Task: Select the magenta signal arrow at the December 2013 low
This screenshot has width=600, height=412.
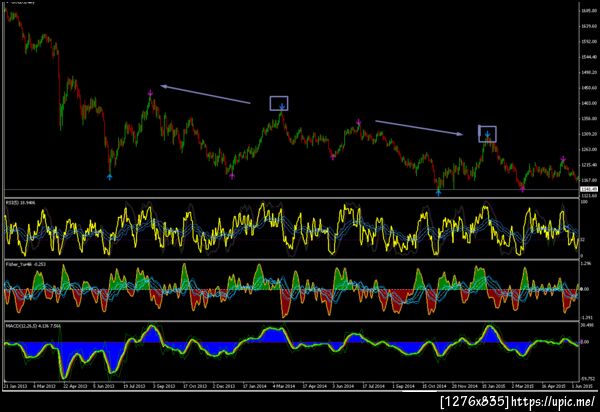Action: tap(232, 176)
